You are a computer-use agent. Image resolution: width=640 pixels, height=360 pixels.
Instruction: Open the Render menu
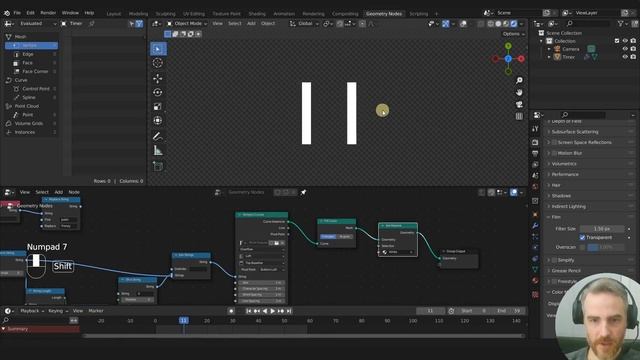pos(48,13)
